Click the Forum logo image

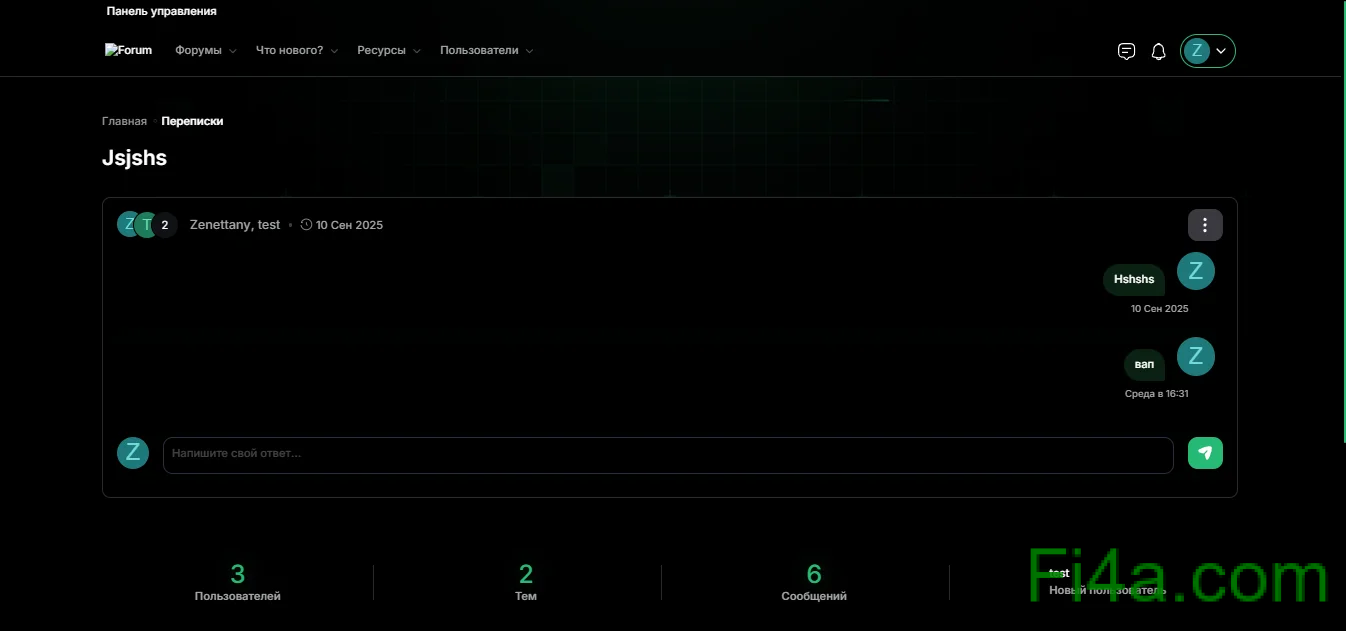pos(128,50)
